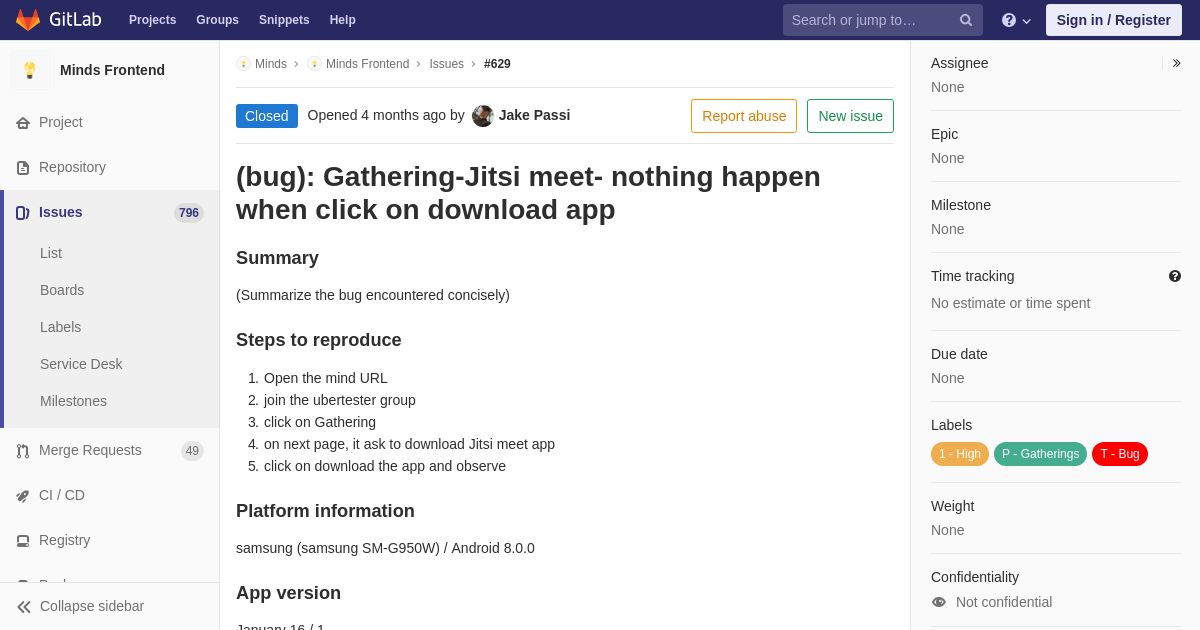Open Minds Frontend breadcrumb link
Screen dimensions: 1200x630
click(367, 64)
